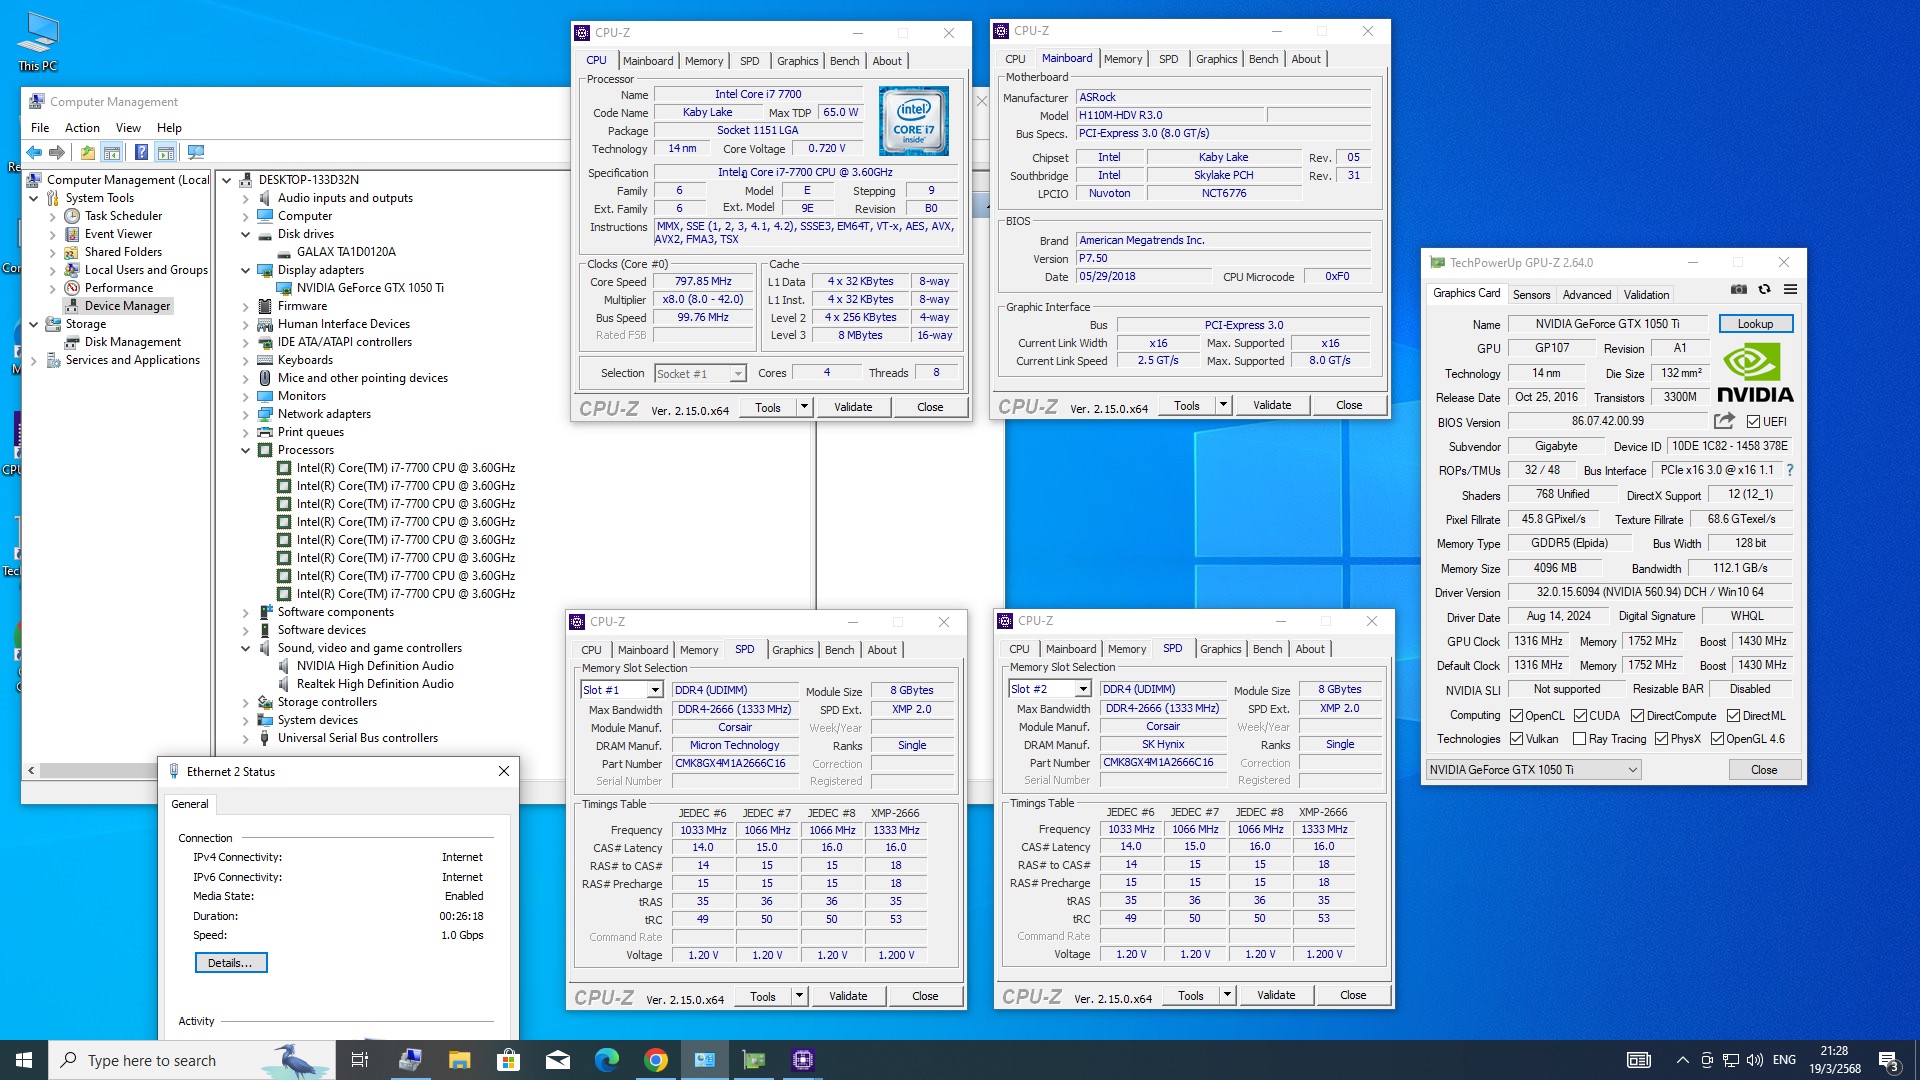1920x1080 pixels.
Task: Toggle PhysX checkbox in GPU-Z
Action: point(1661,739)
